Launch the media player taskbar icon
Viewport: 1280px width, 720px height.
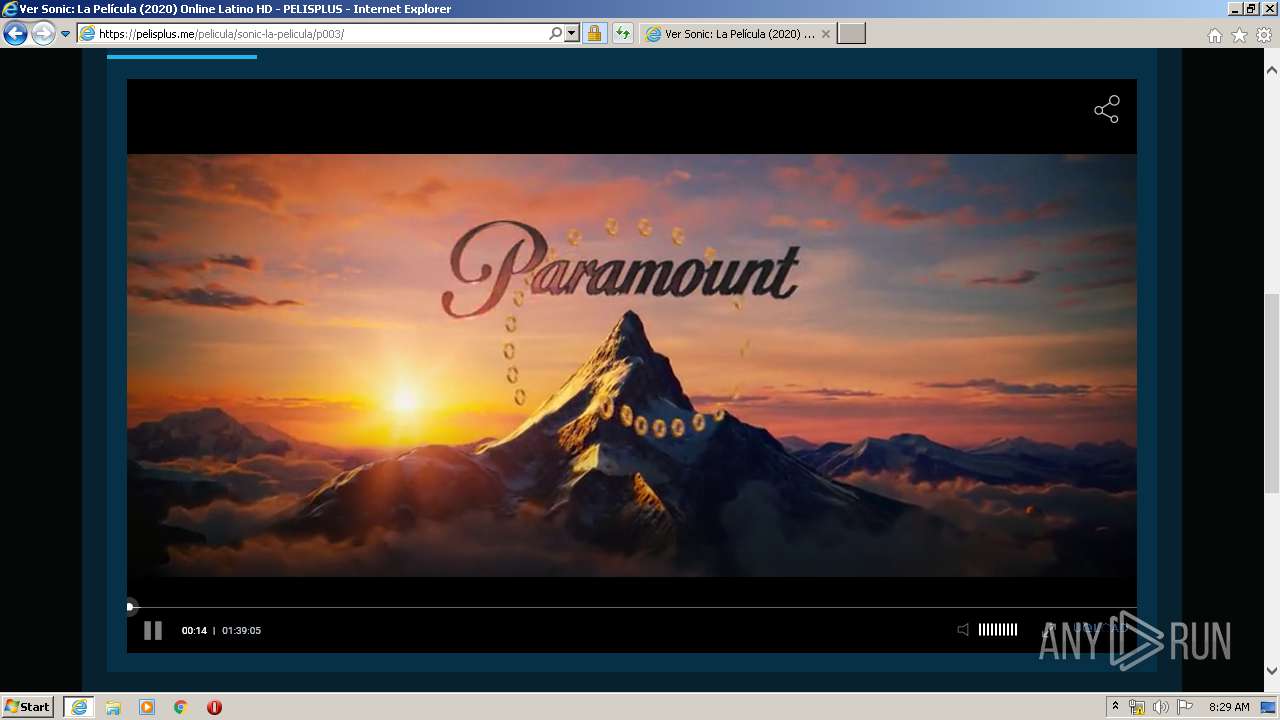pos(147,707)
